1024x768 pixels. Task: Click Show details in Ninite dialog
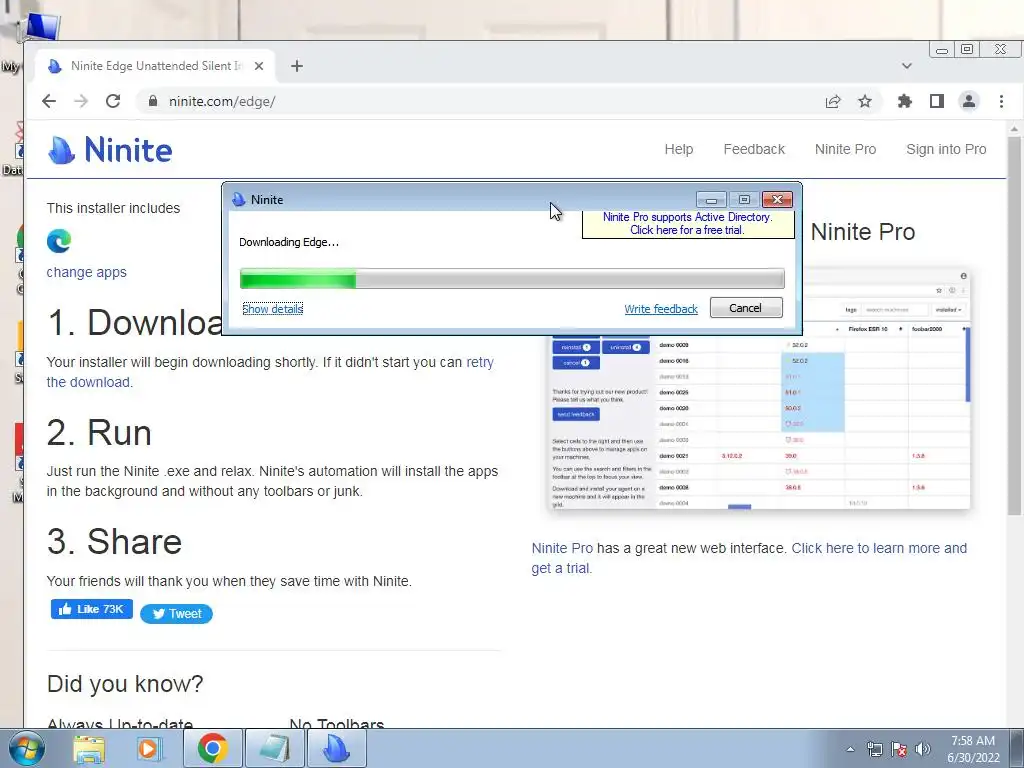tap(272, 309)
